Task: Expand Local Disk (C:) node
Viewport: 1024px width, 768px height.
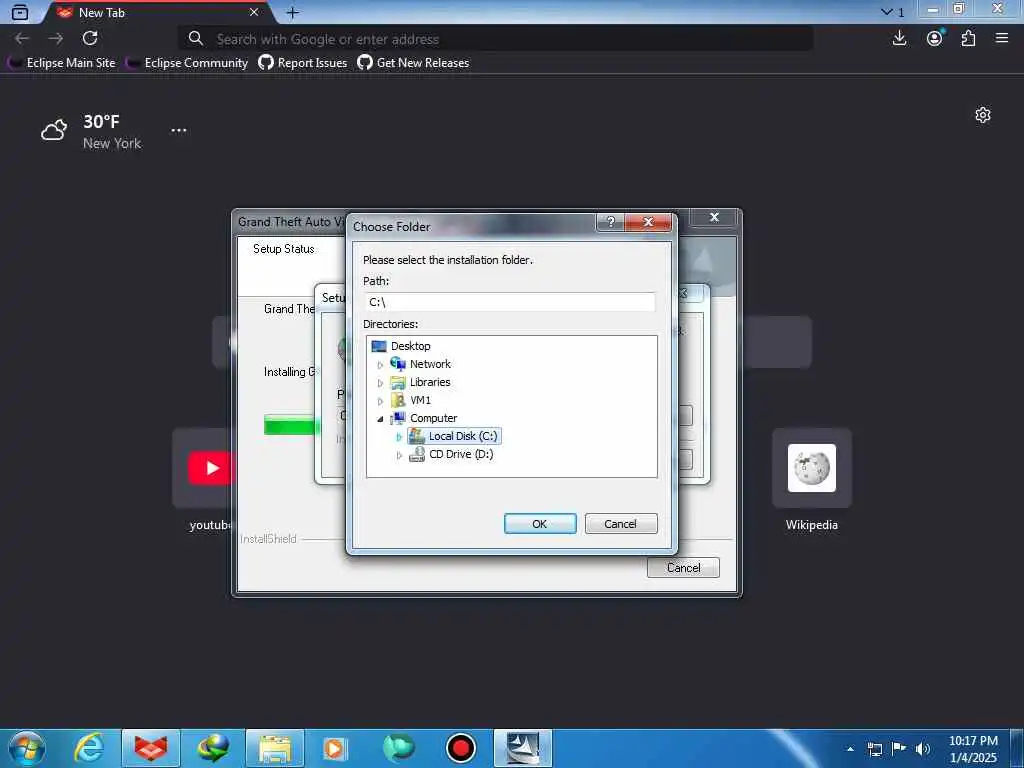Action: tap(399, 437)
